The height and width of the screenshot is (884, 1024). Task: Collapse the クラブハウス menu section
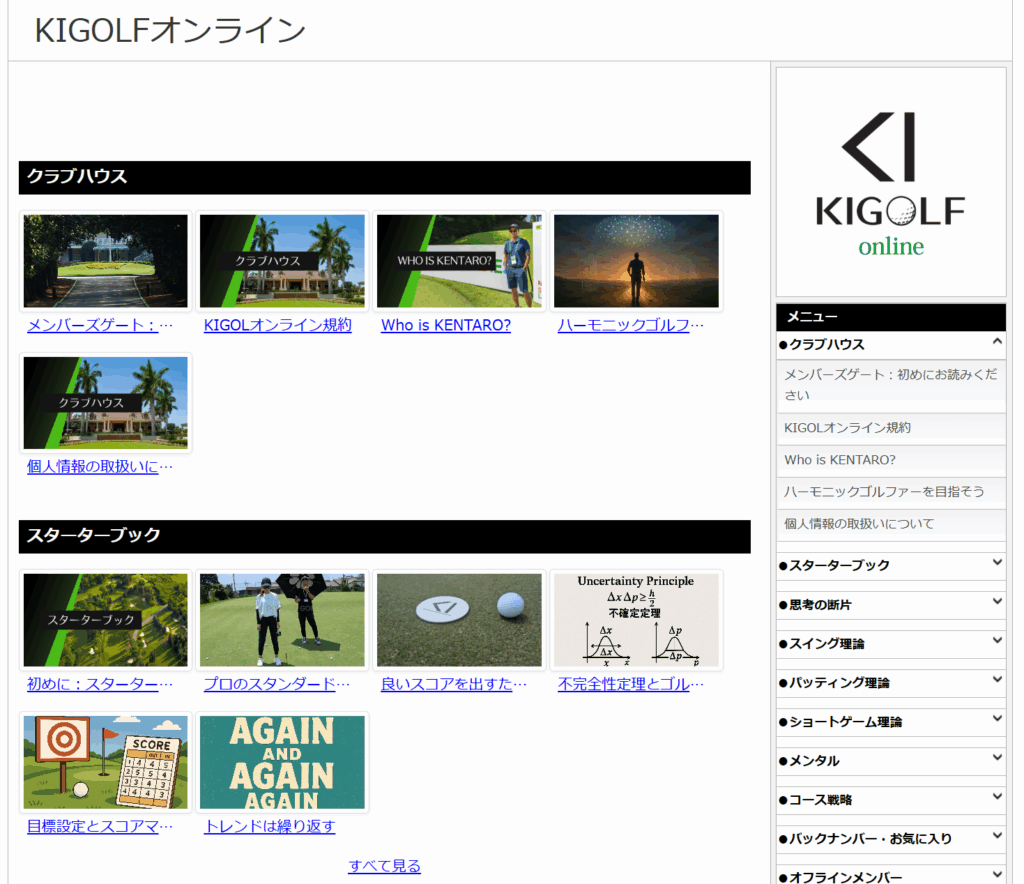pyautogui.click(x=996, y=343)
